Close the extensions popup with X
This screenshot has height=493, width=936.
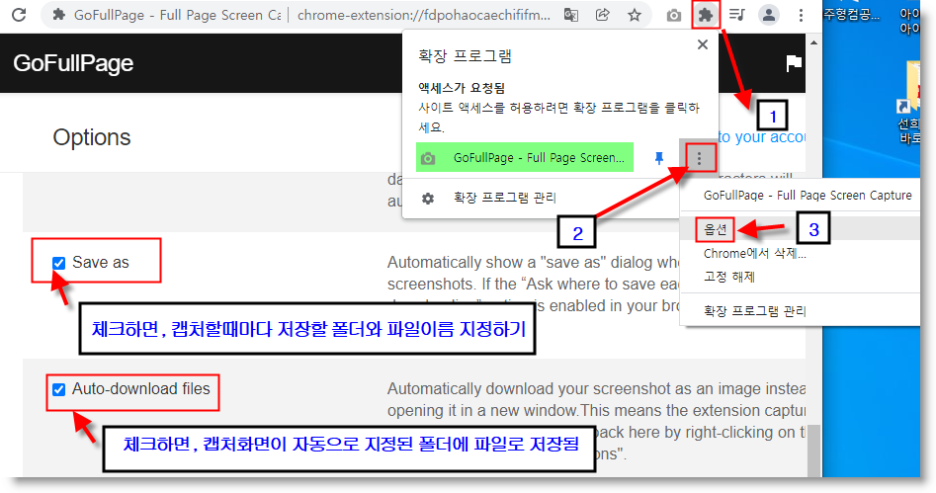point(703,45)
